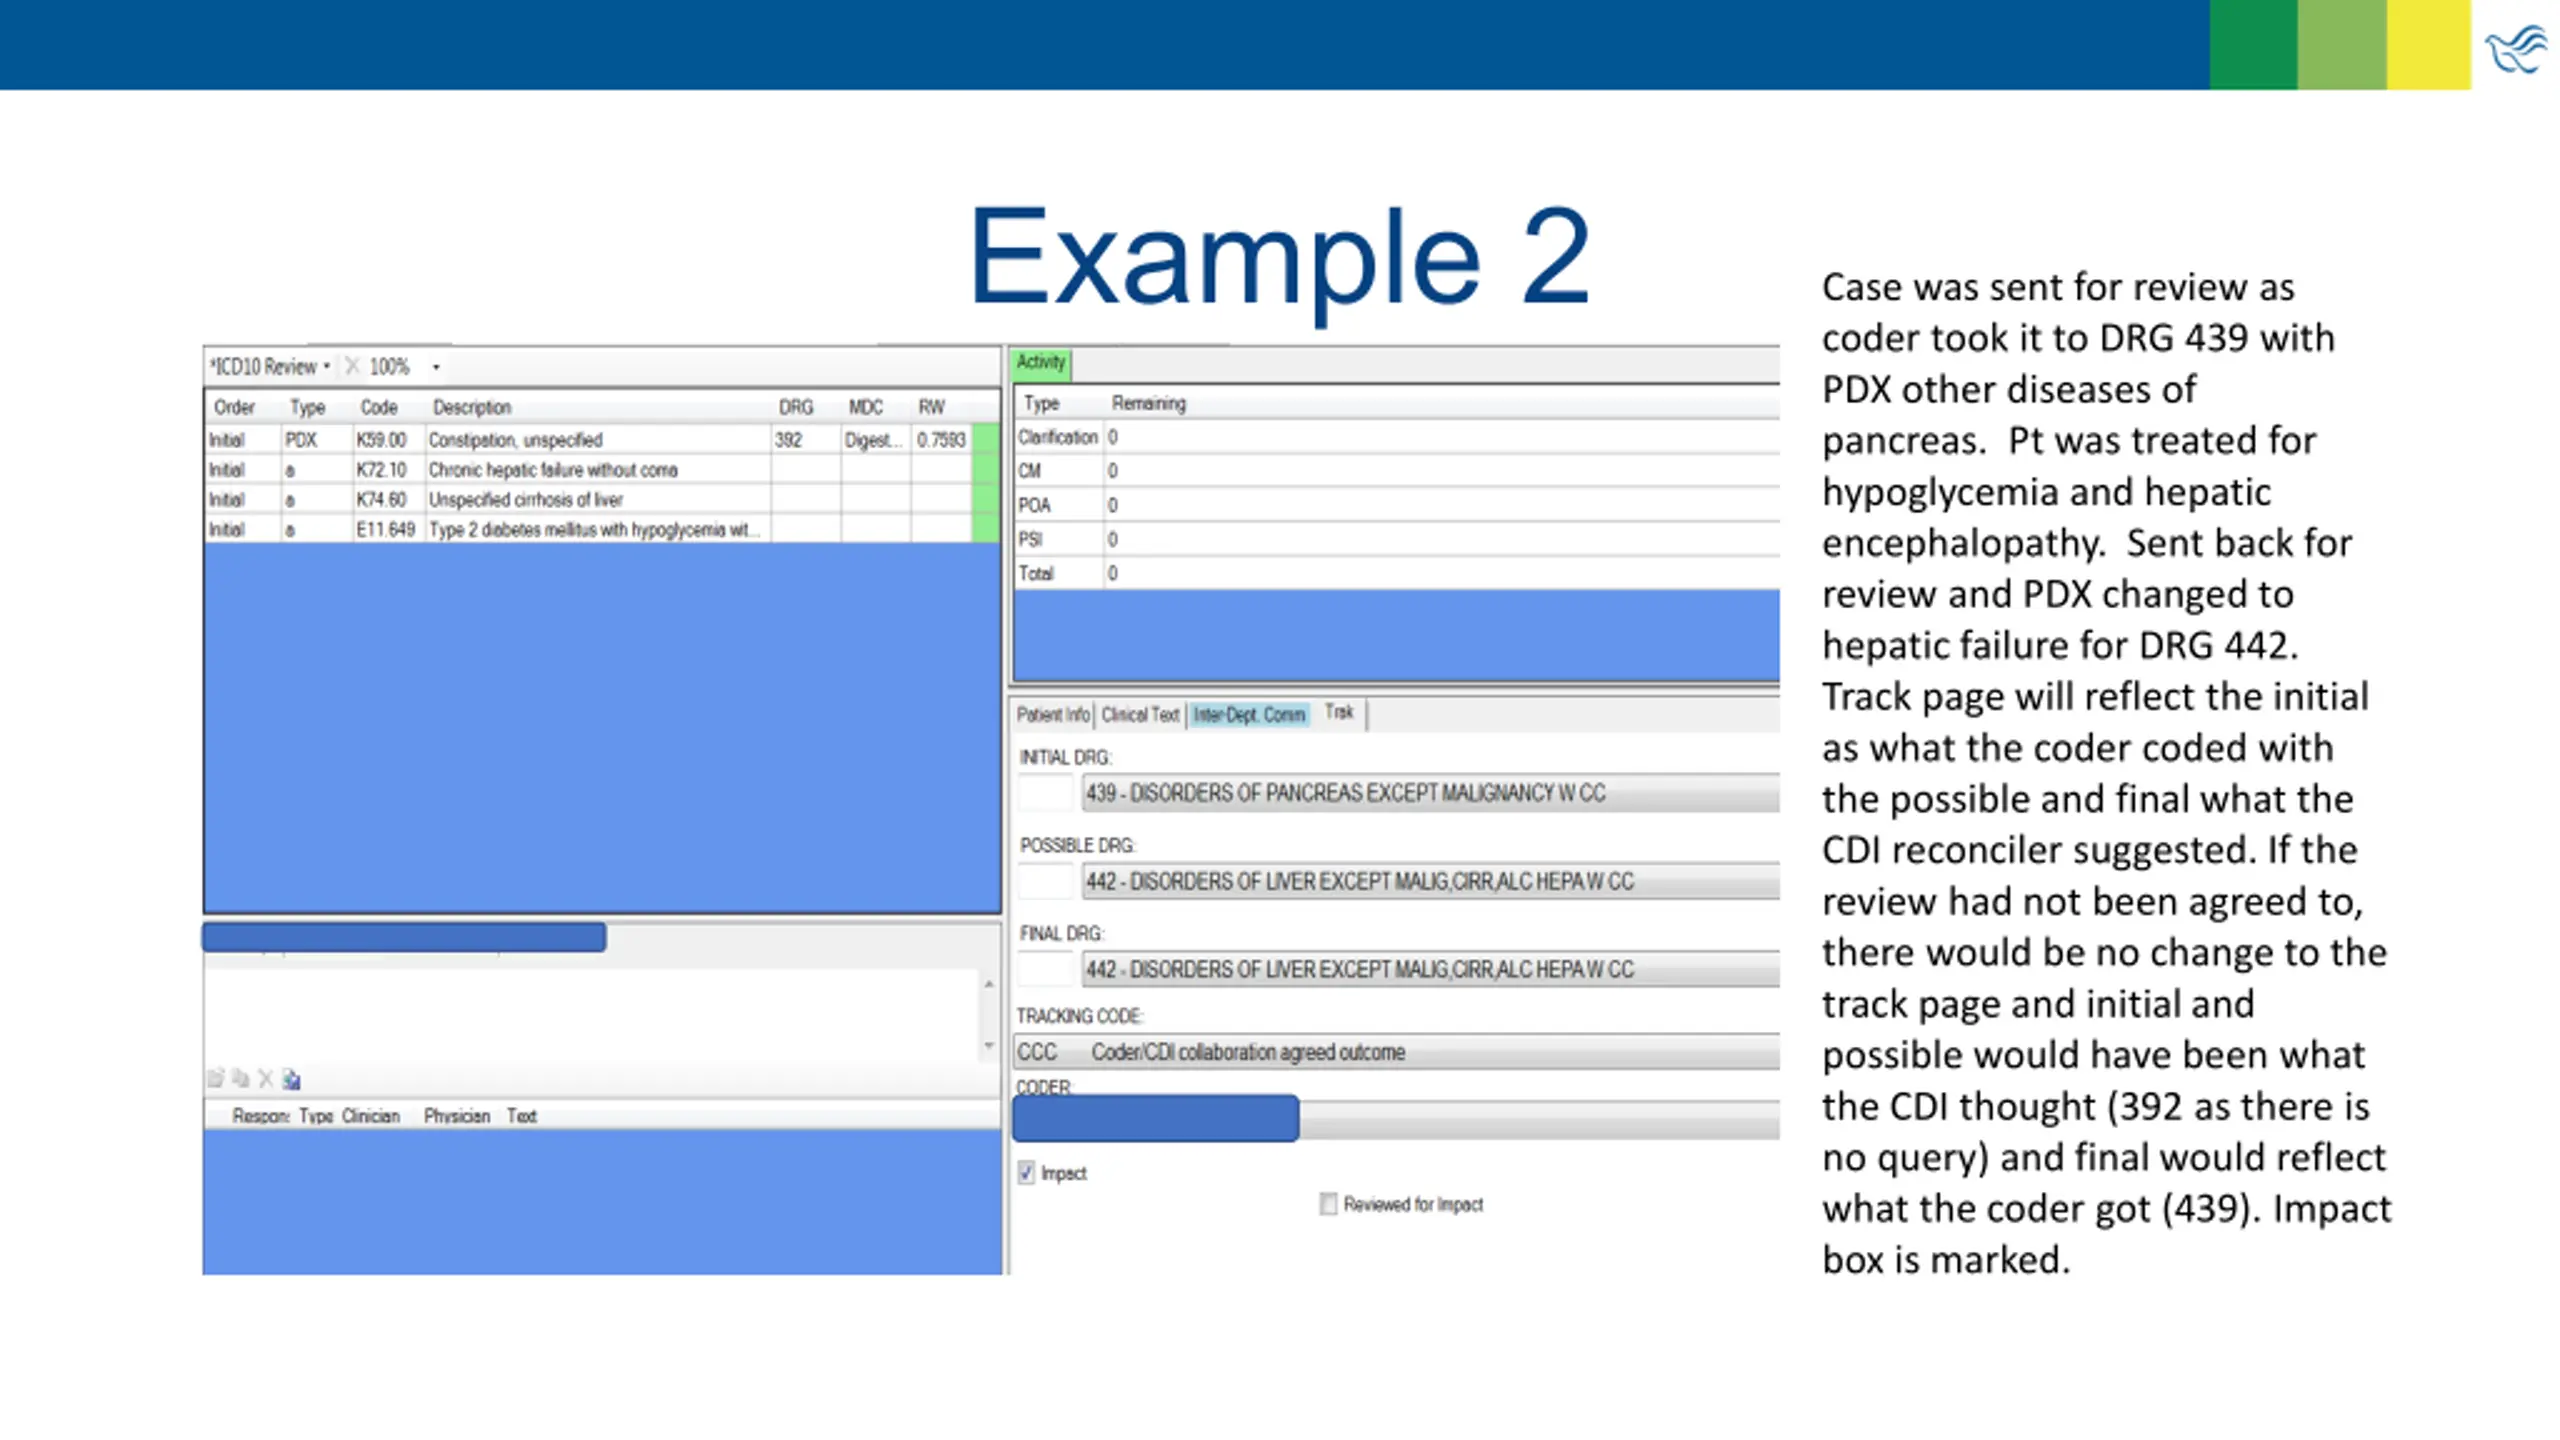Click the copy icon in query toolbar
The image size is (2560, 1440).
tap(240, 1078)
